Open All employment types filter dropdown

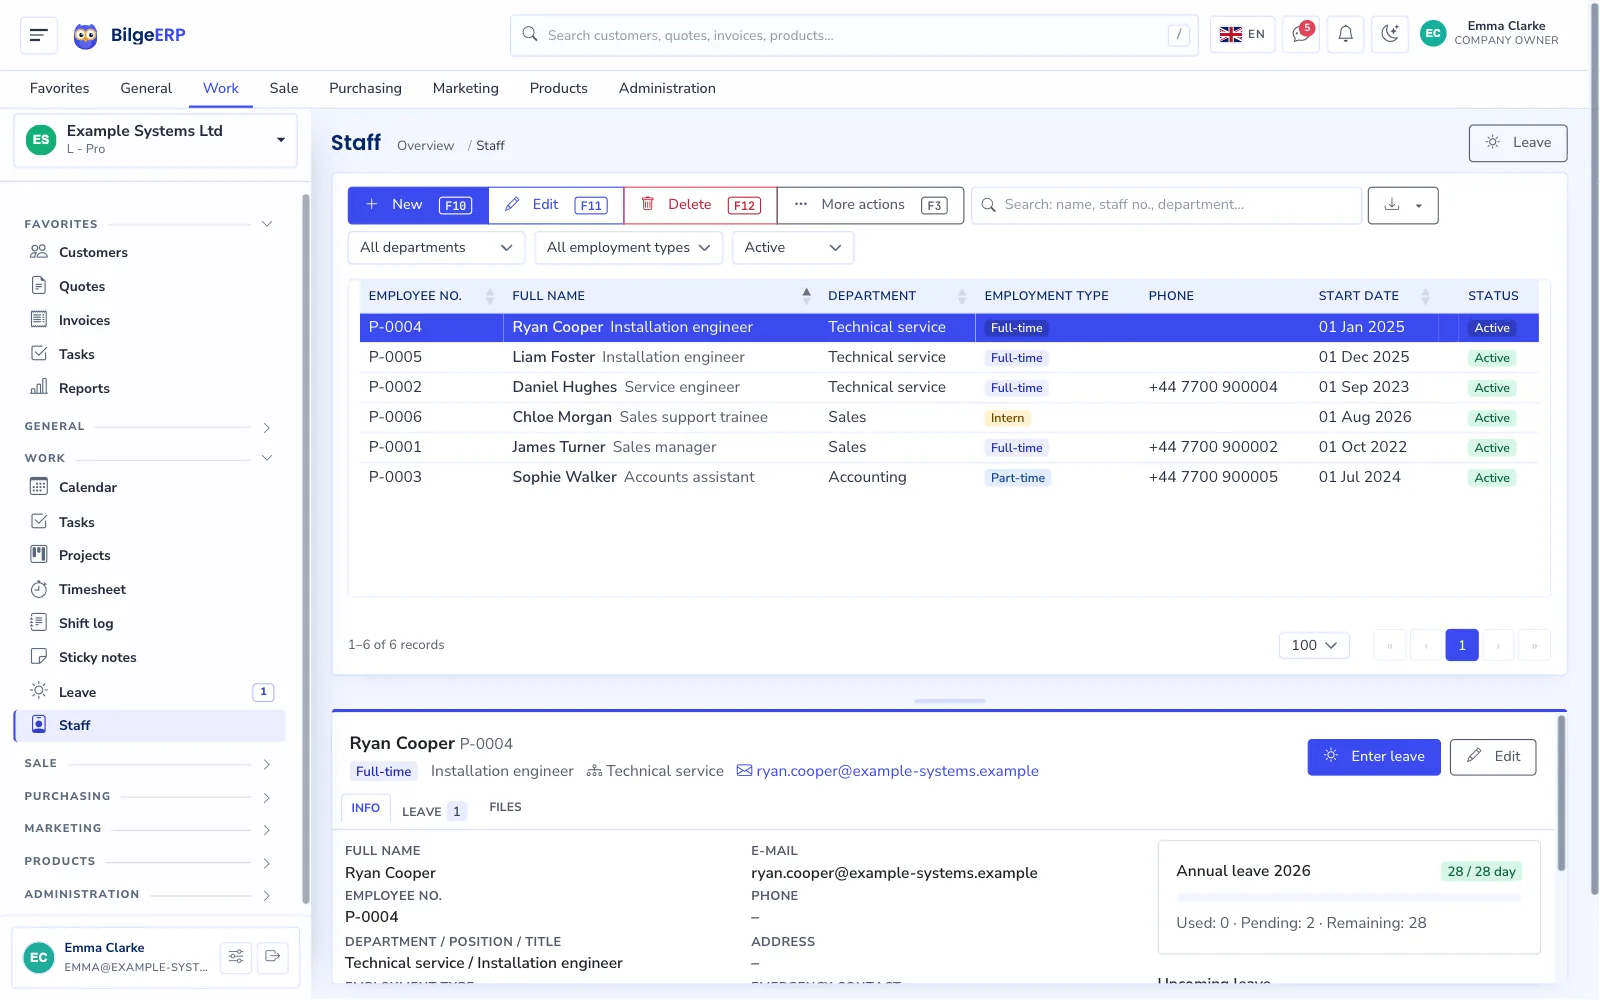click(x=629, y=248)
